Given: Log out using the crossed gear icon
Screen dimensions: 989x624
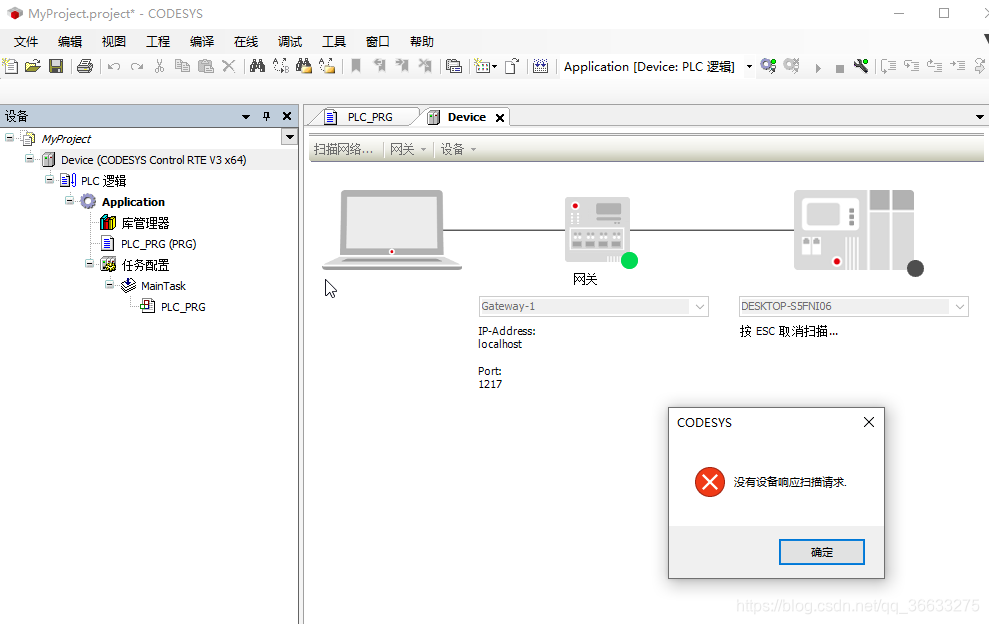Looking at the screenshot, I should pos(792,66).
